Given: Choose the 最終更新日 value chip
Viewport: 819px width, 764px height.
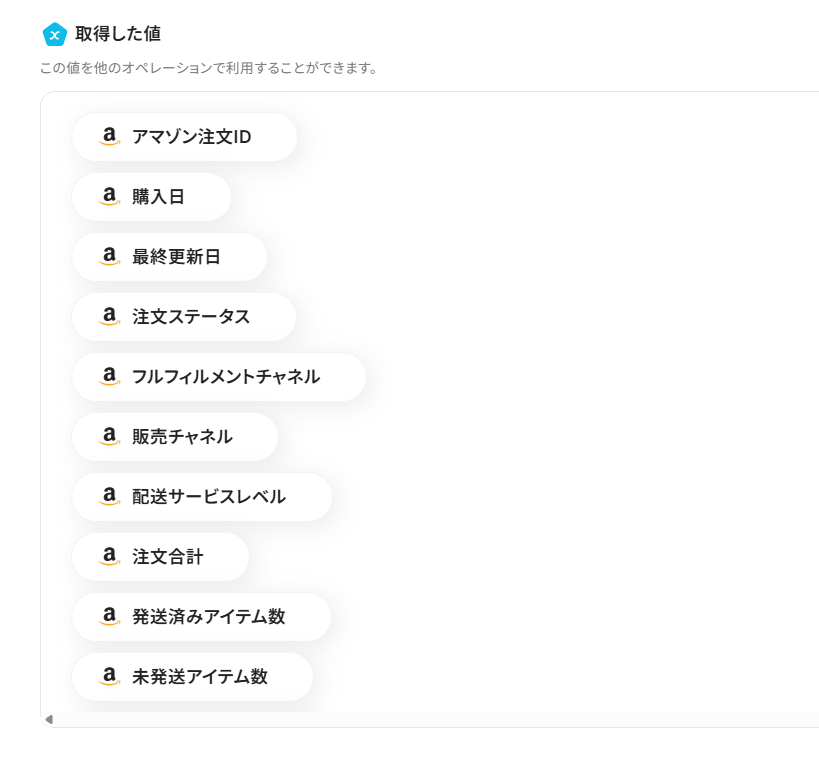Looking at the screenshot, I should [176, 257].
